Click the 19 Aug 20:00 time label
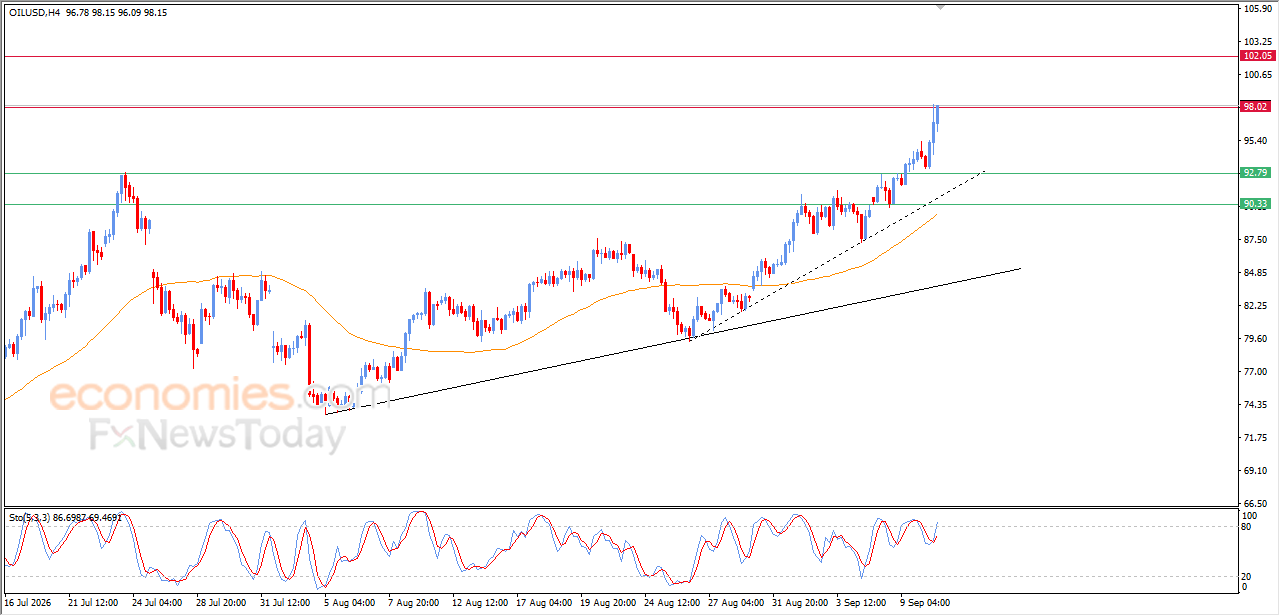 click(x=606, y=603)
